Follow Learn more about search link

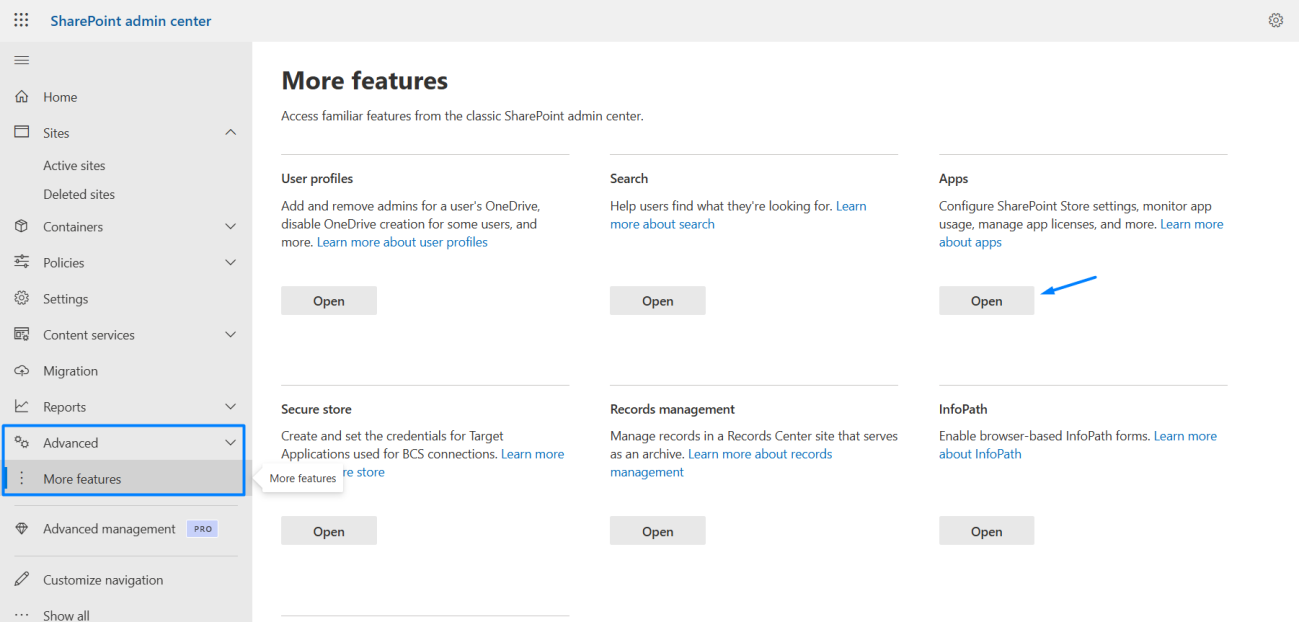(x=662, y=224)
